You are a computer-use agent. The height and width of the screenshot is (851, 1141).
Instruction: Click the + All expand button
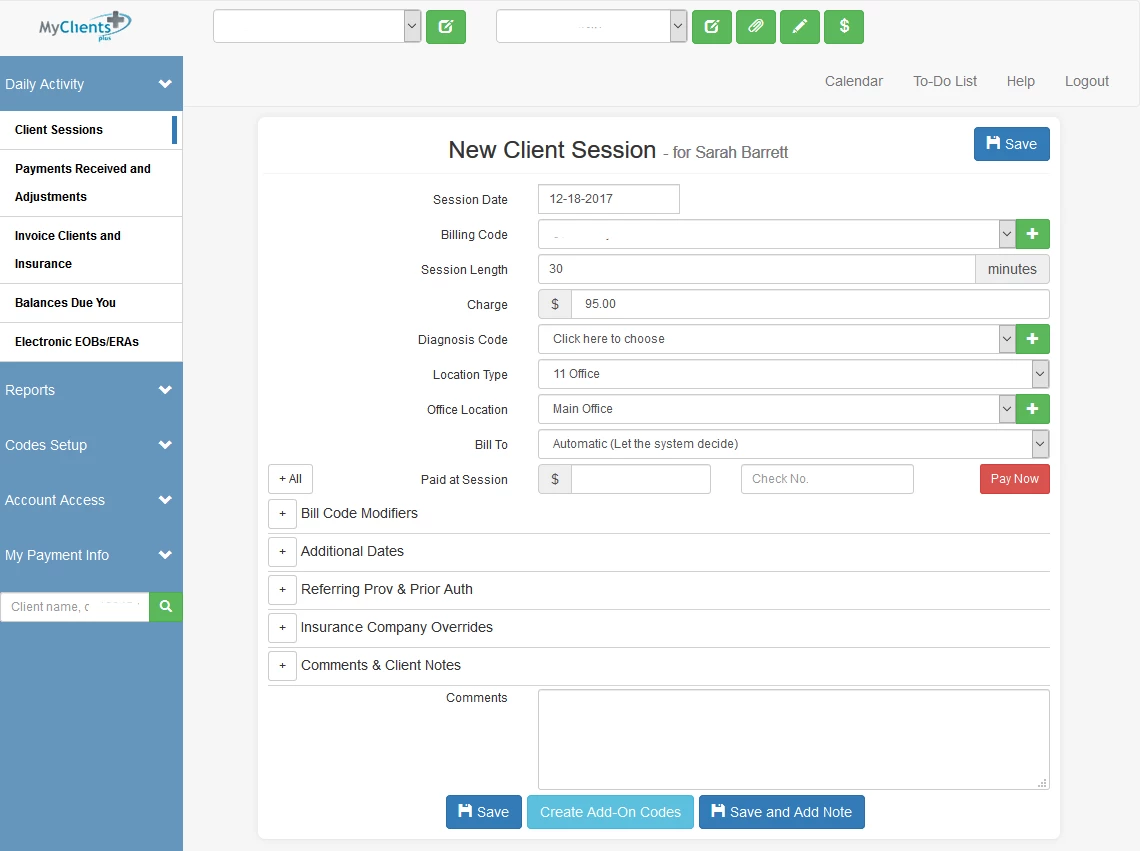[290, 479]
